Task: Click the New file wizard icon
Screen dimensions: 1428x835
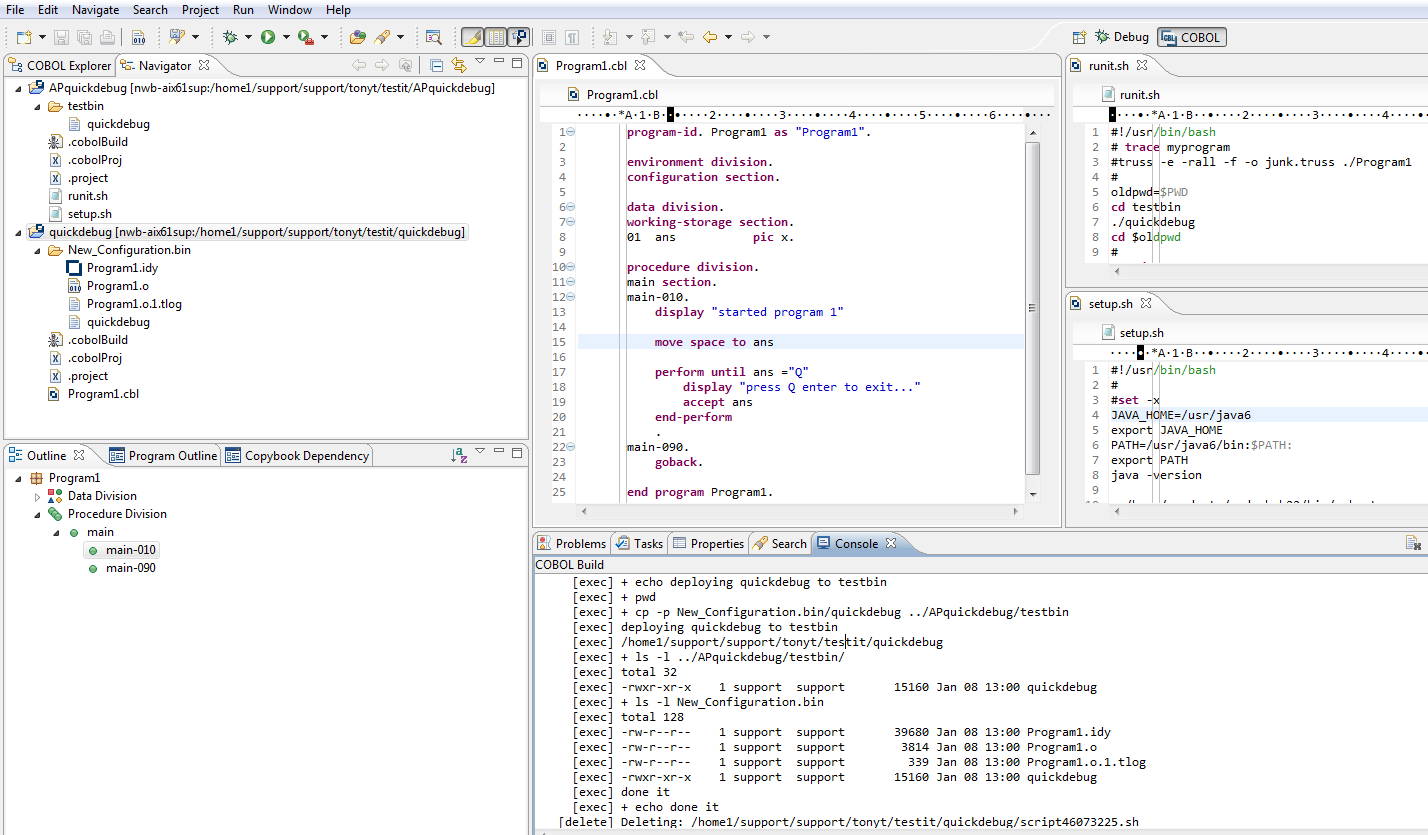Action: tap(23, 37)
